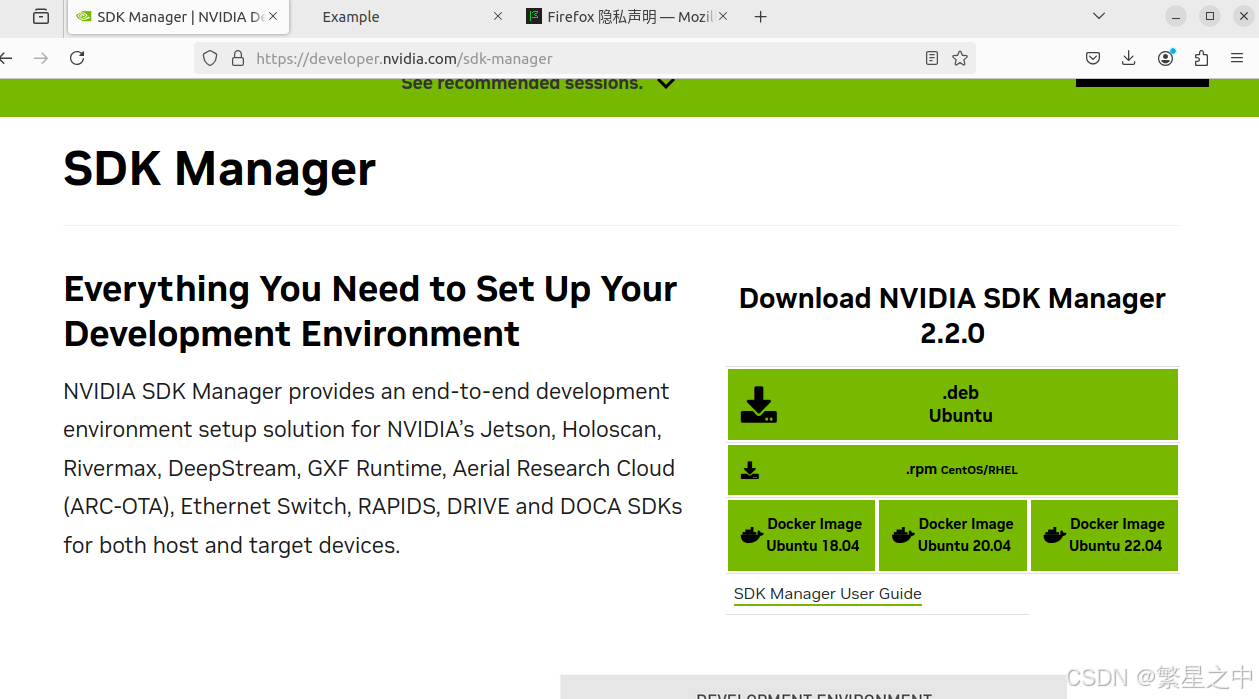This screenshot has height=699, width=1259.
Task: Go back to previous page
Action: (6, 58)
